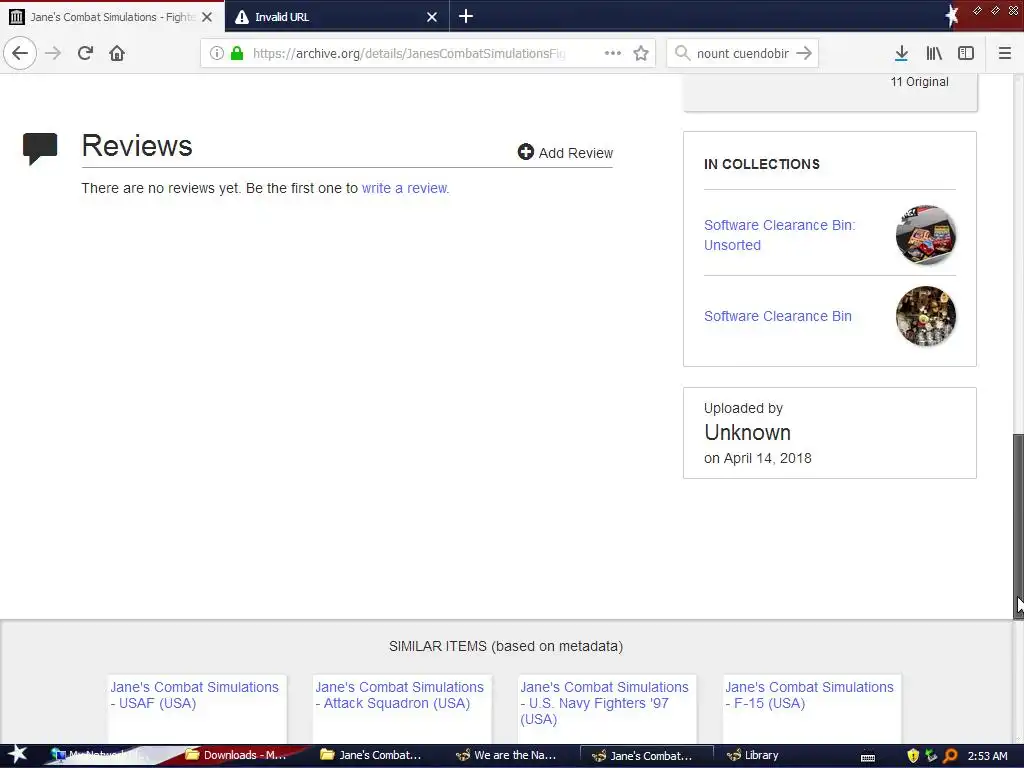Submit search with the arrow button
1024x768 pixels.
click(x=804, y=53)
